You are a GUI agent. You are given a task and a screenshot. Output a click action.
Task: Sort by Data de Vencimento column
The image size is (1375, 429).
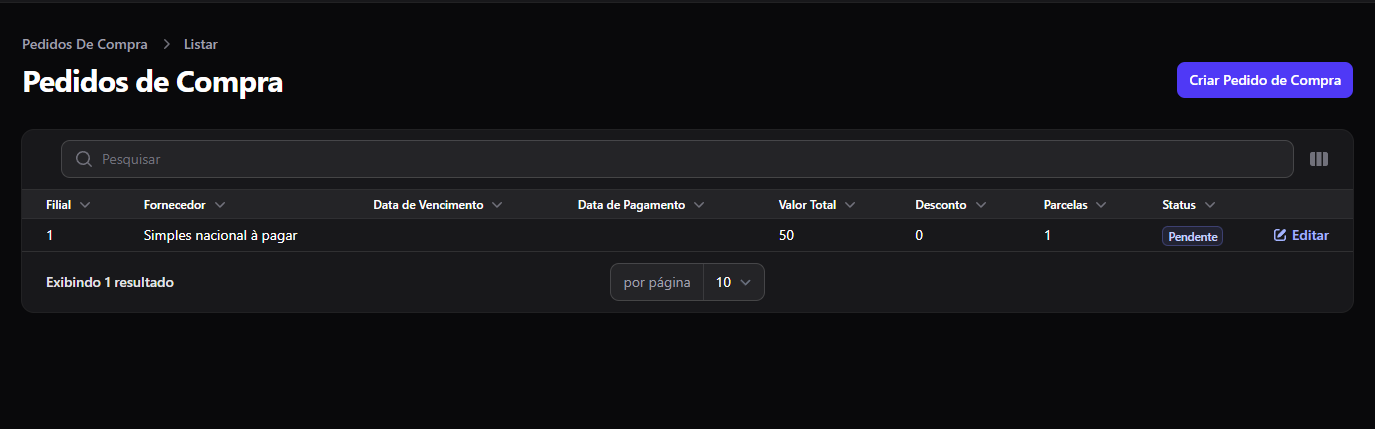pyautogui.click(x=438, y=205)
